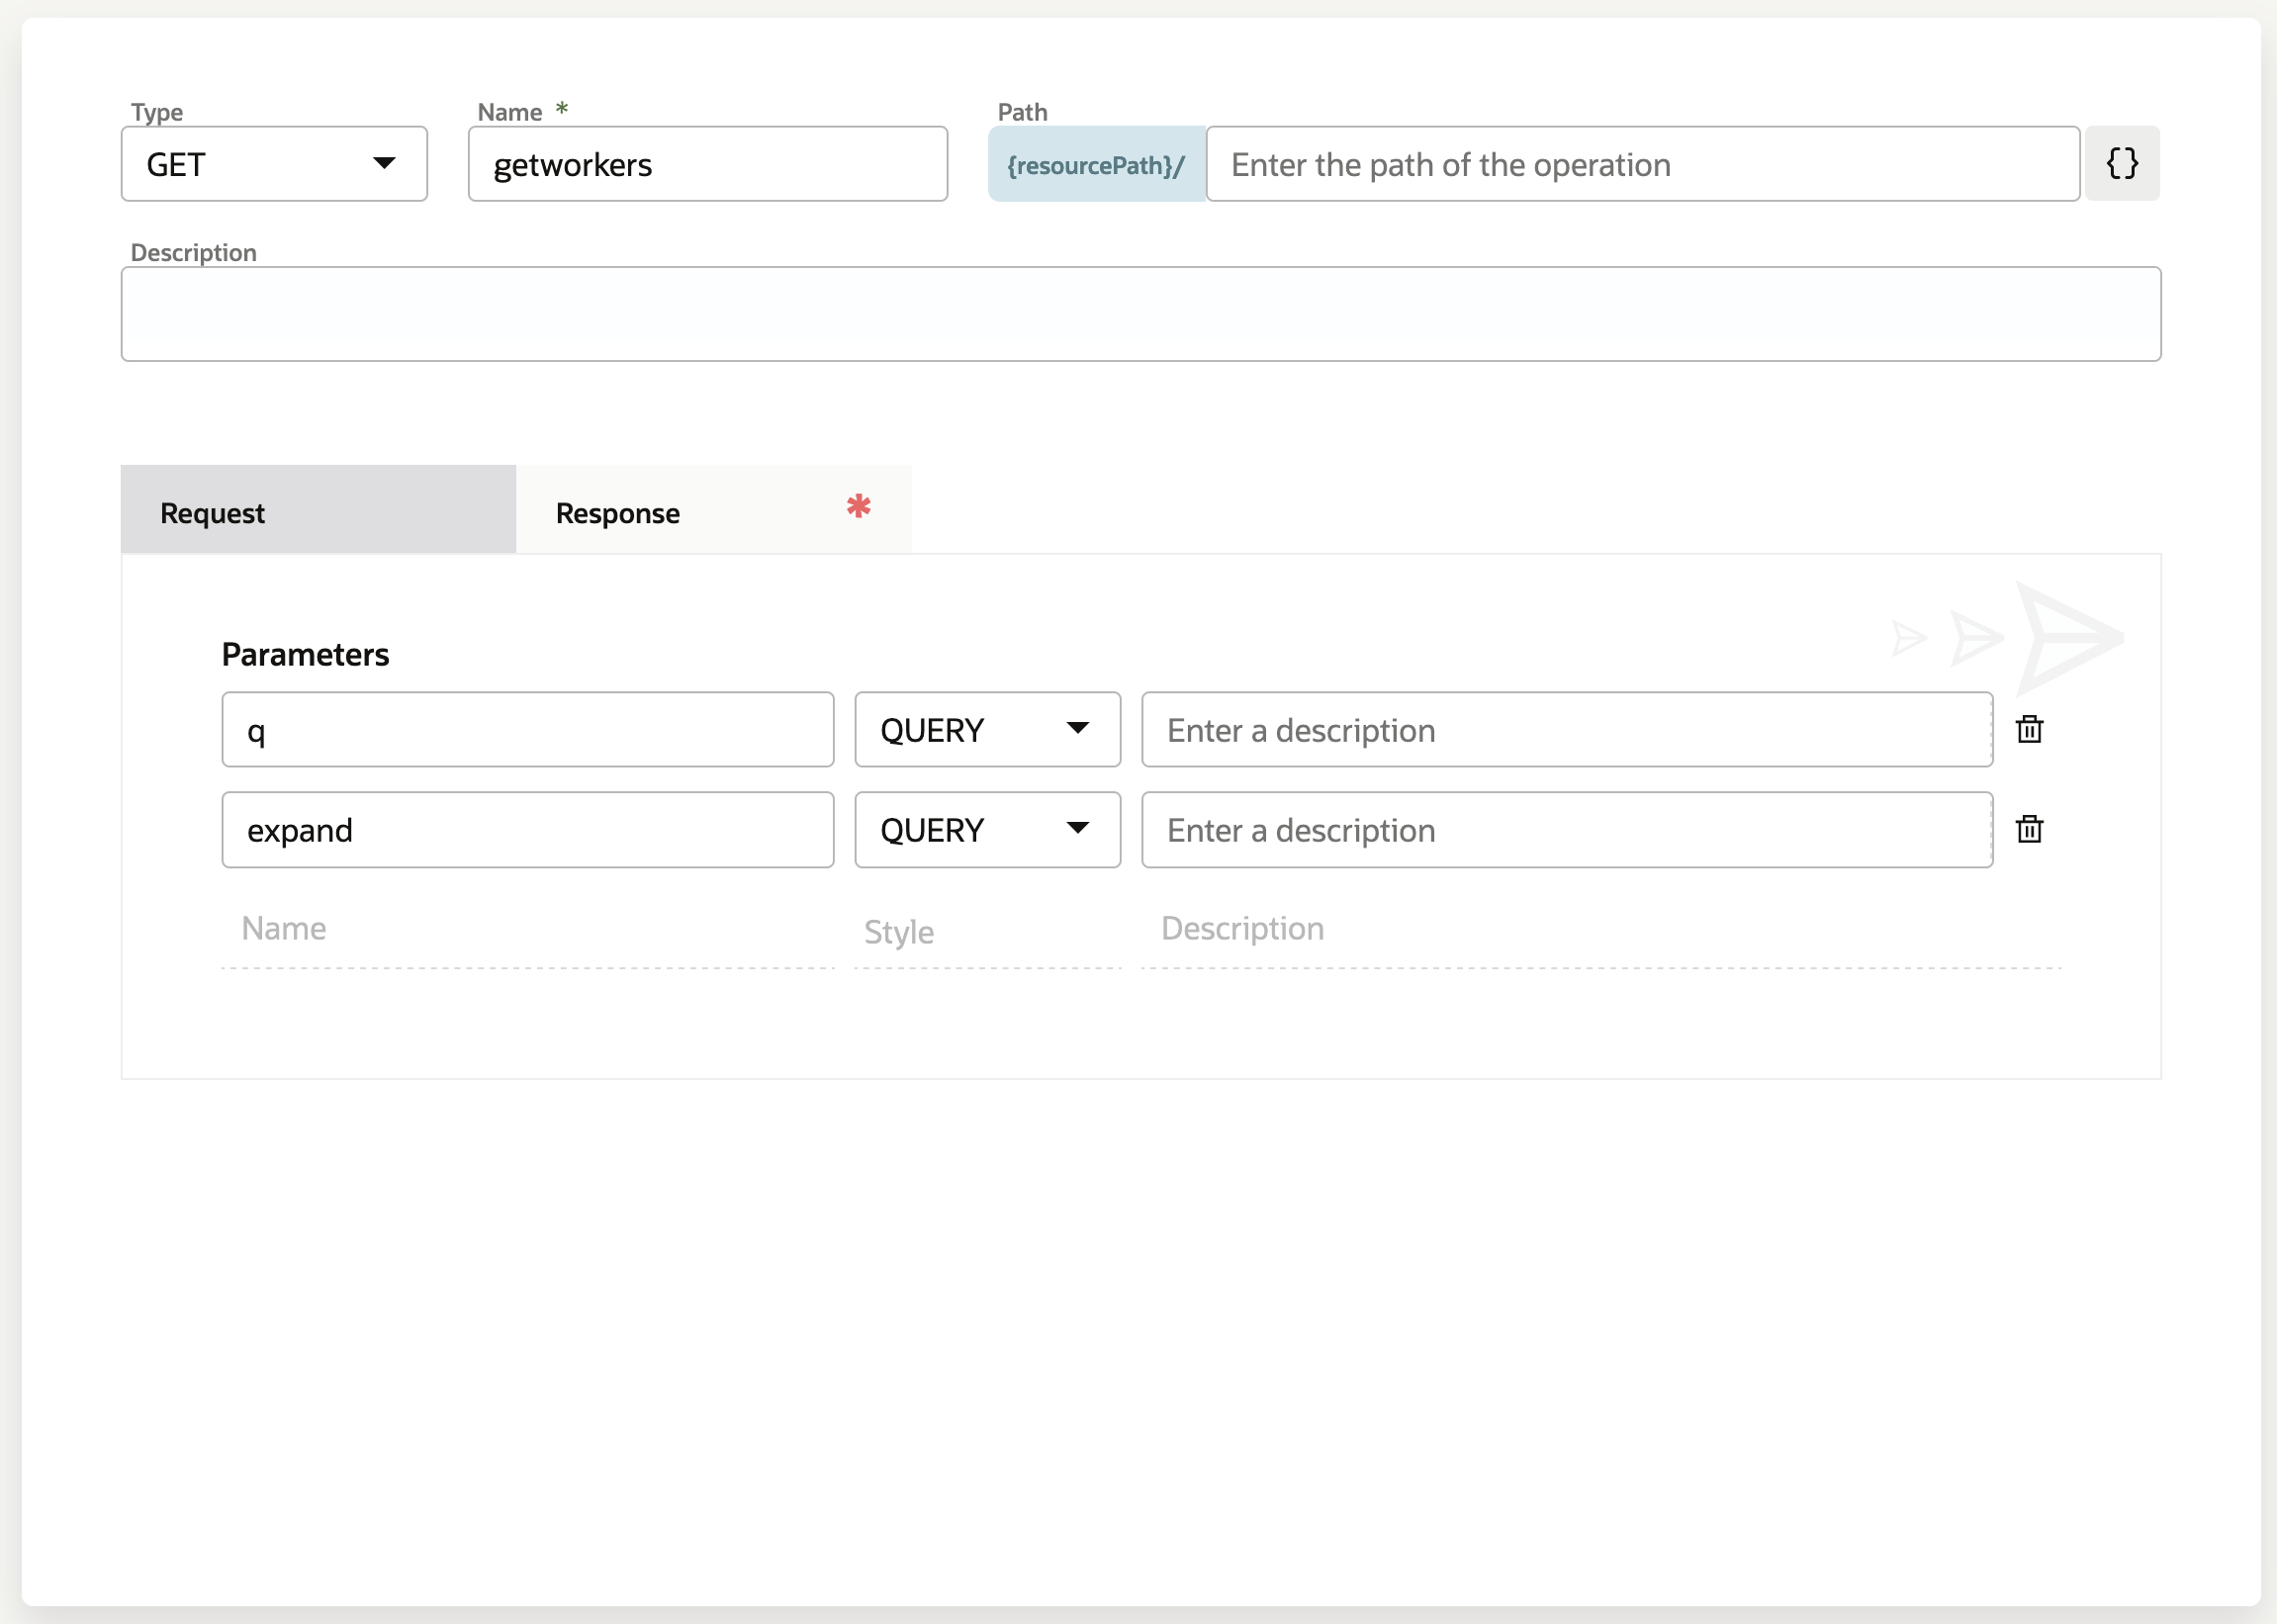
Task: Click the {} expression builder icon next to Path
Action: click(x=2122, y=163)
